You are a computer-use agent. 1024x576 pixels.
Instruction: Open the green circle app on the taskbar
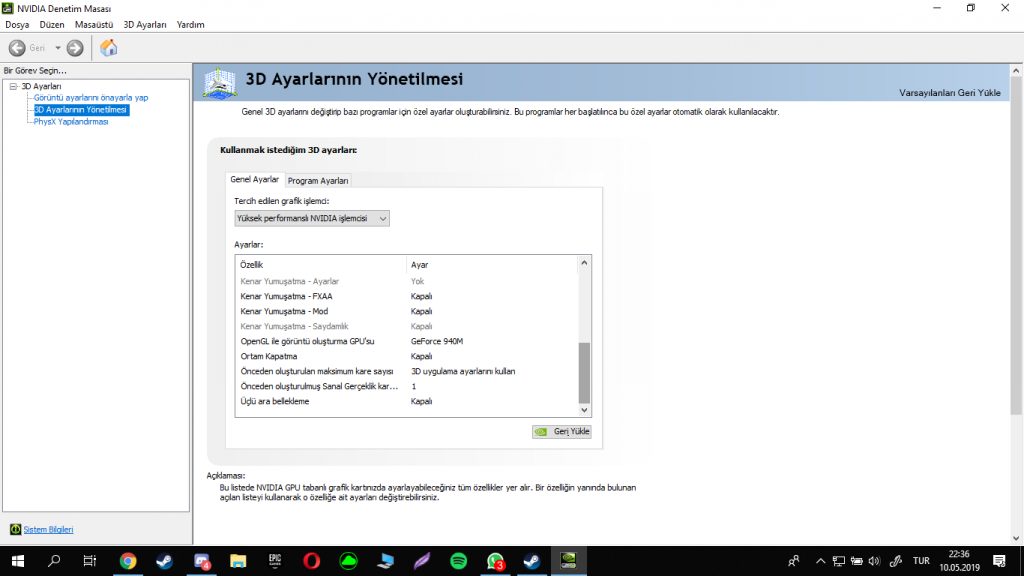point(348,561)
